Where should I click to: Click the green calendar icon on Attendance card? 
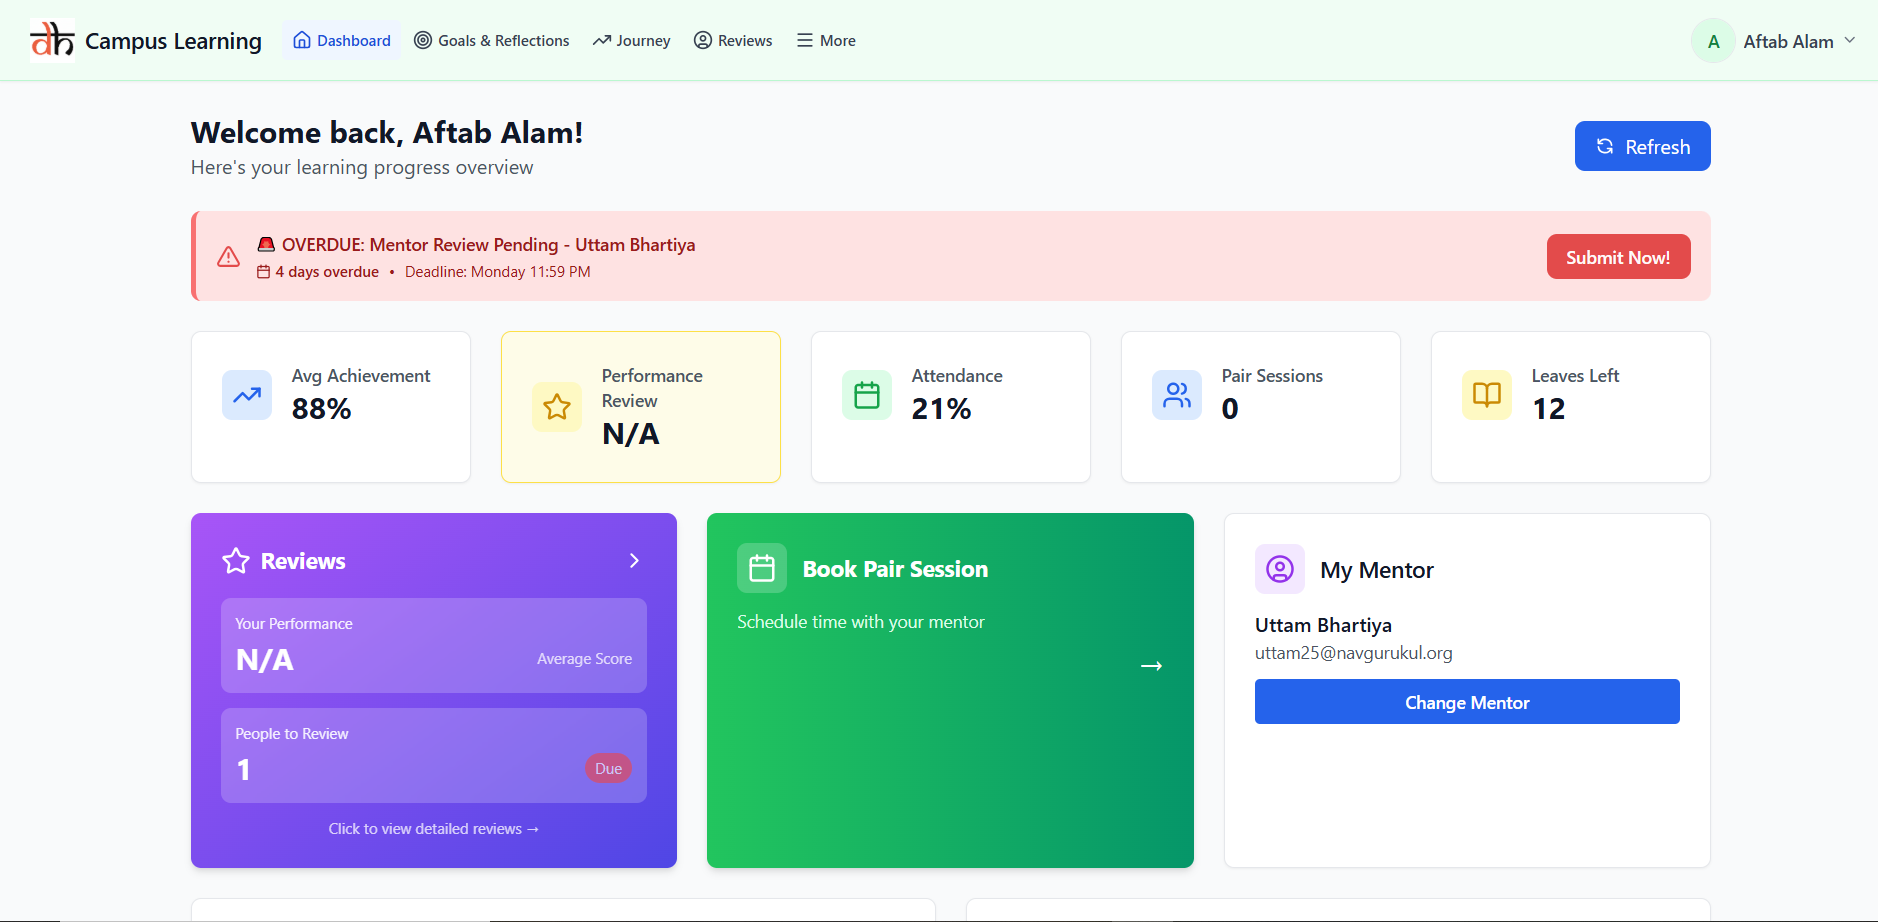[x=867, y=395]
